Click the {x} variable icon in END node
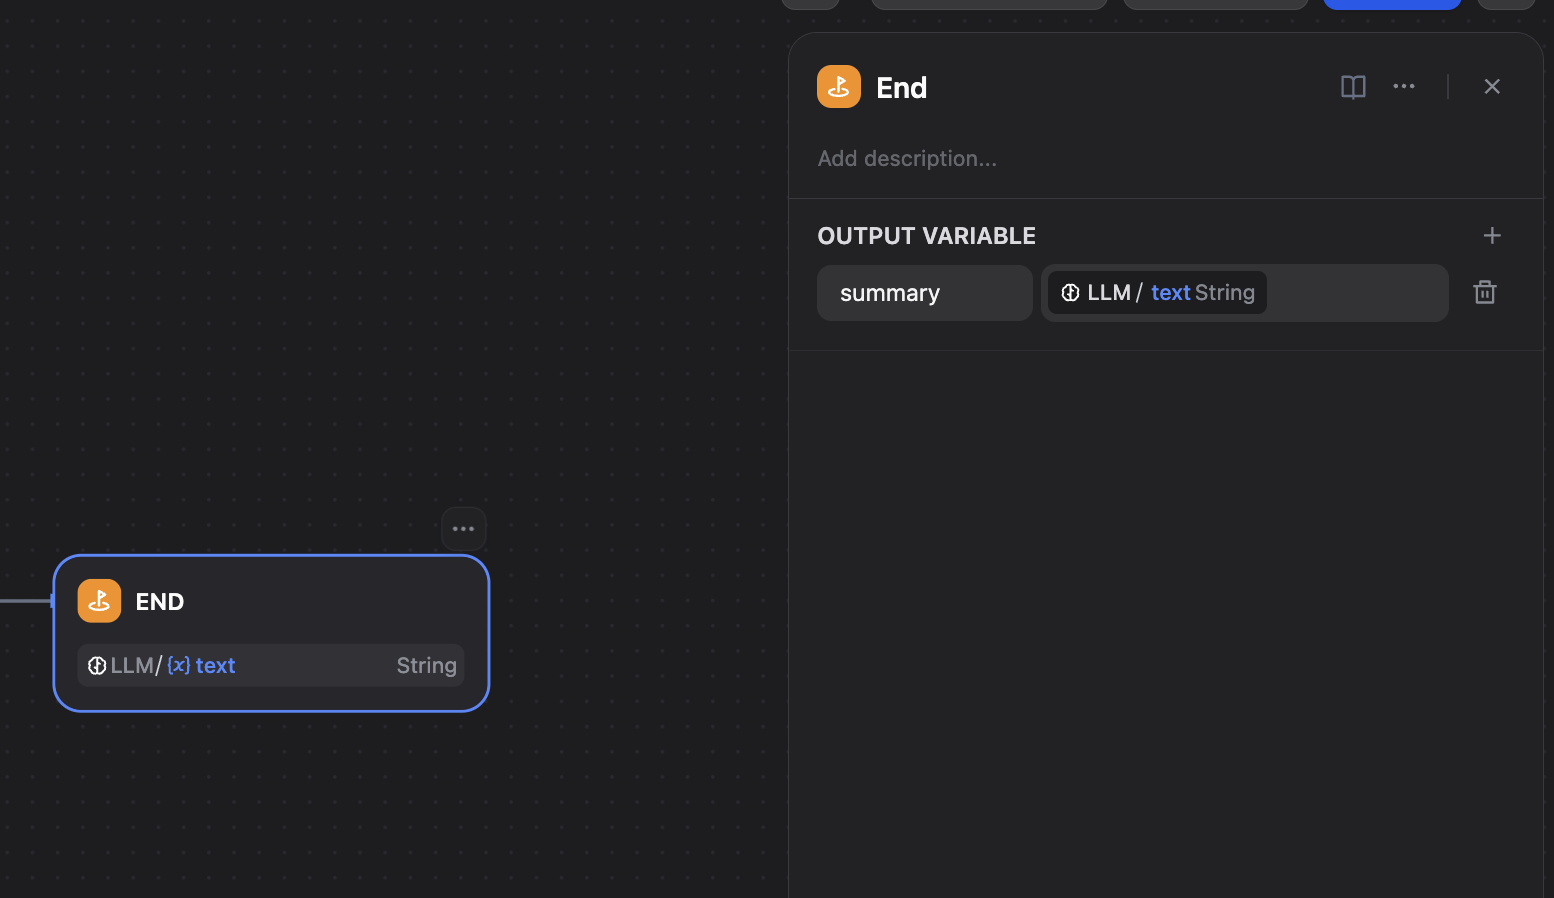This screenshot has width=1554, height=898. point(179,665)
